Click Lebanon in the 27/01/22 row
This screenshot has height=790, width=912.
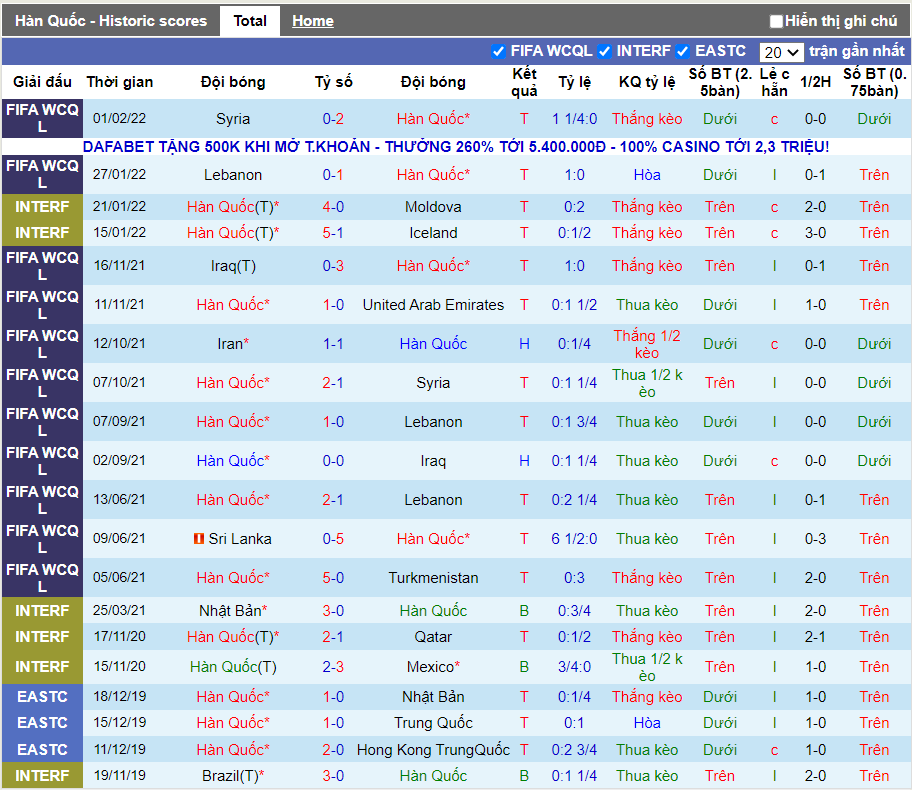click(233, 175)
